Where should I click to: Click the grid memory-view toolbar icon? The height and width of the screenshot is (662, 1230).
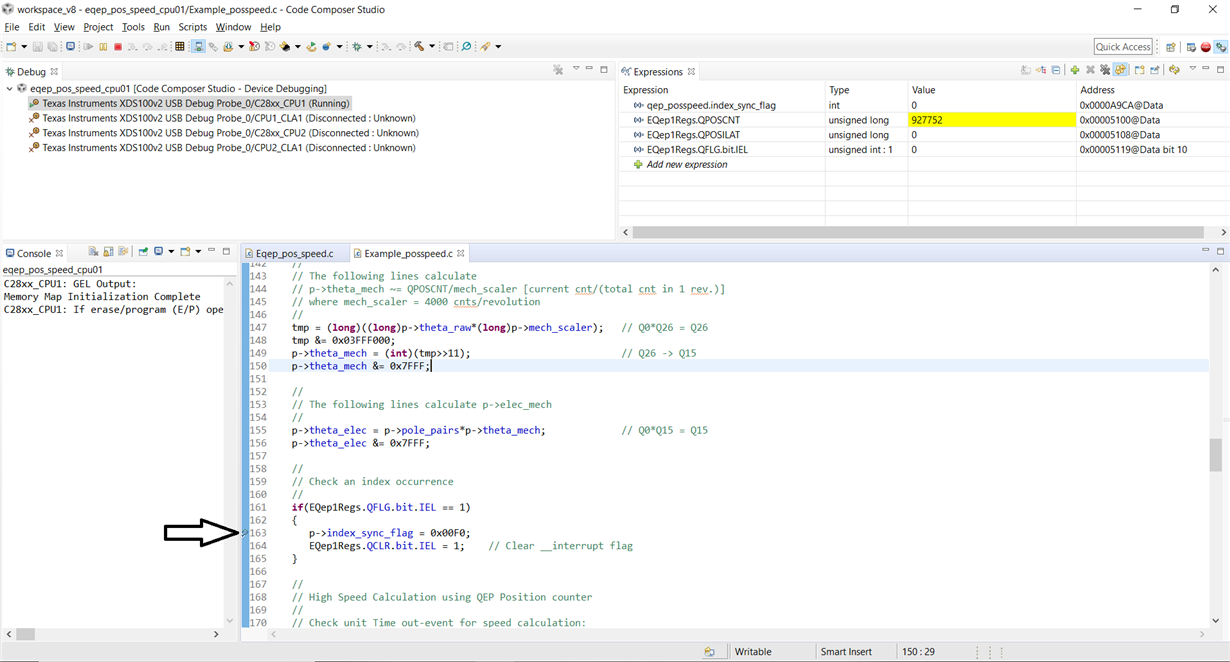click(179, 46)
